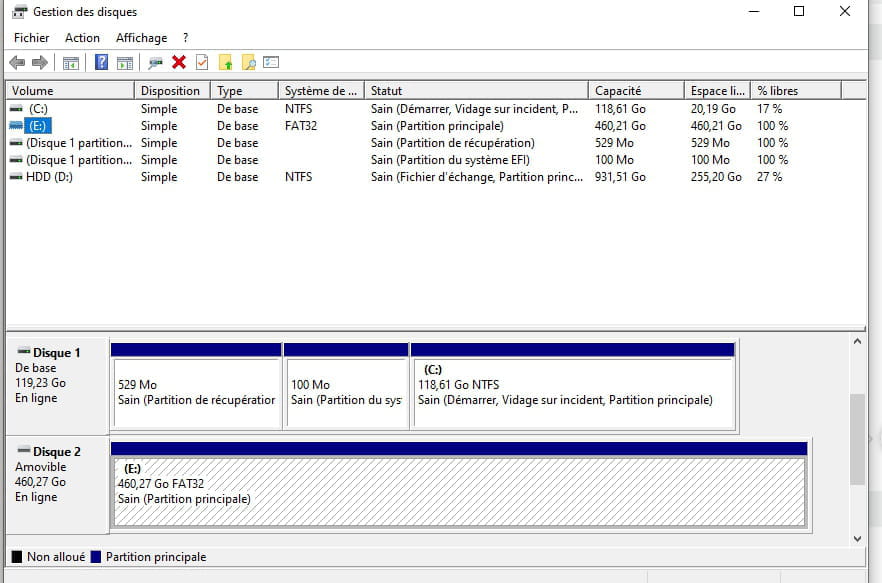Sort by the Statut column header

click(x=476, y=91)
